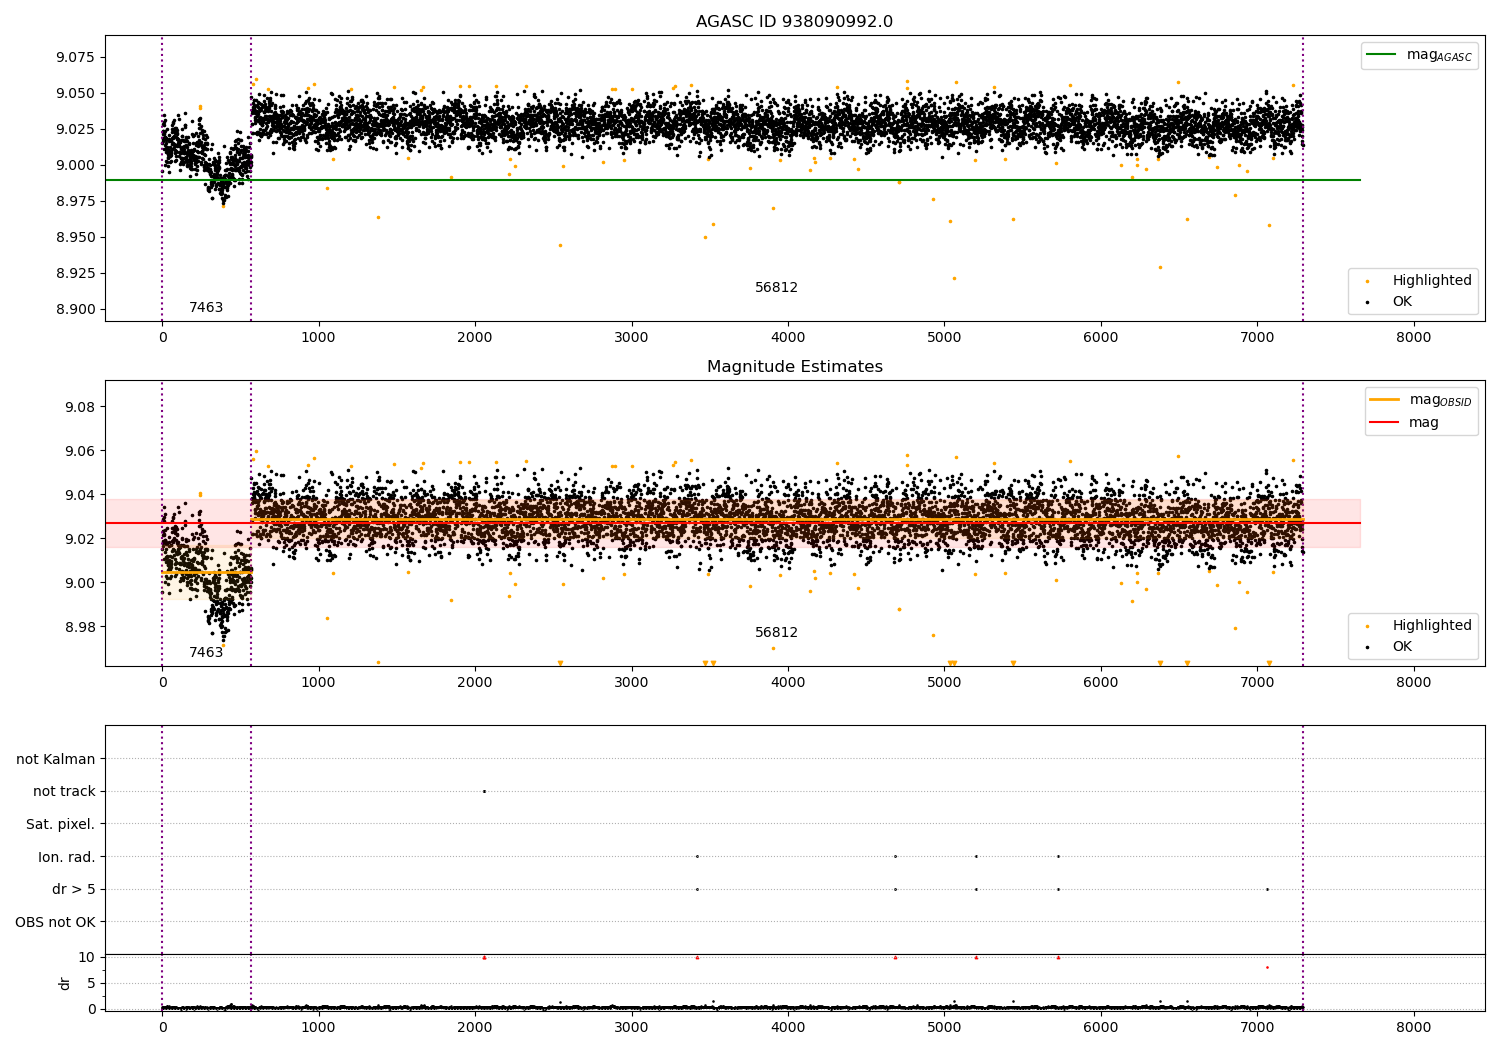Click the 'not track' axis label
Image resolution: width=1500 pixels, height=1050 pixels.
coord(64,792)
